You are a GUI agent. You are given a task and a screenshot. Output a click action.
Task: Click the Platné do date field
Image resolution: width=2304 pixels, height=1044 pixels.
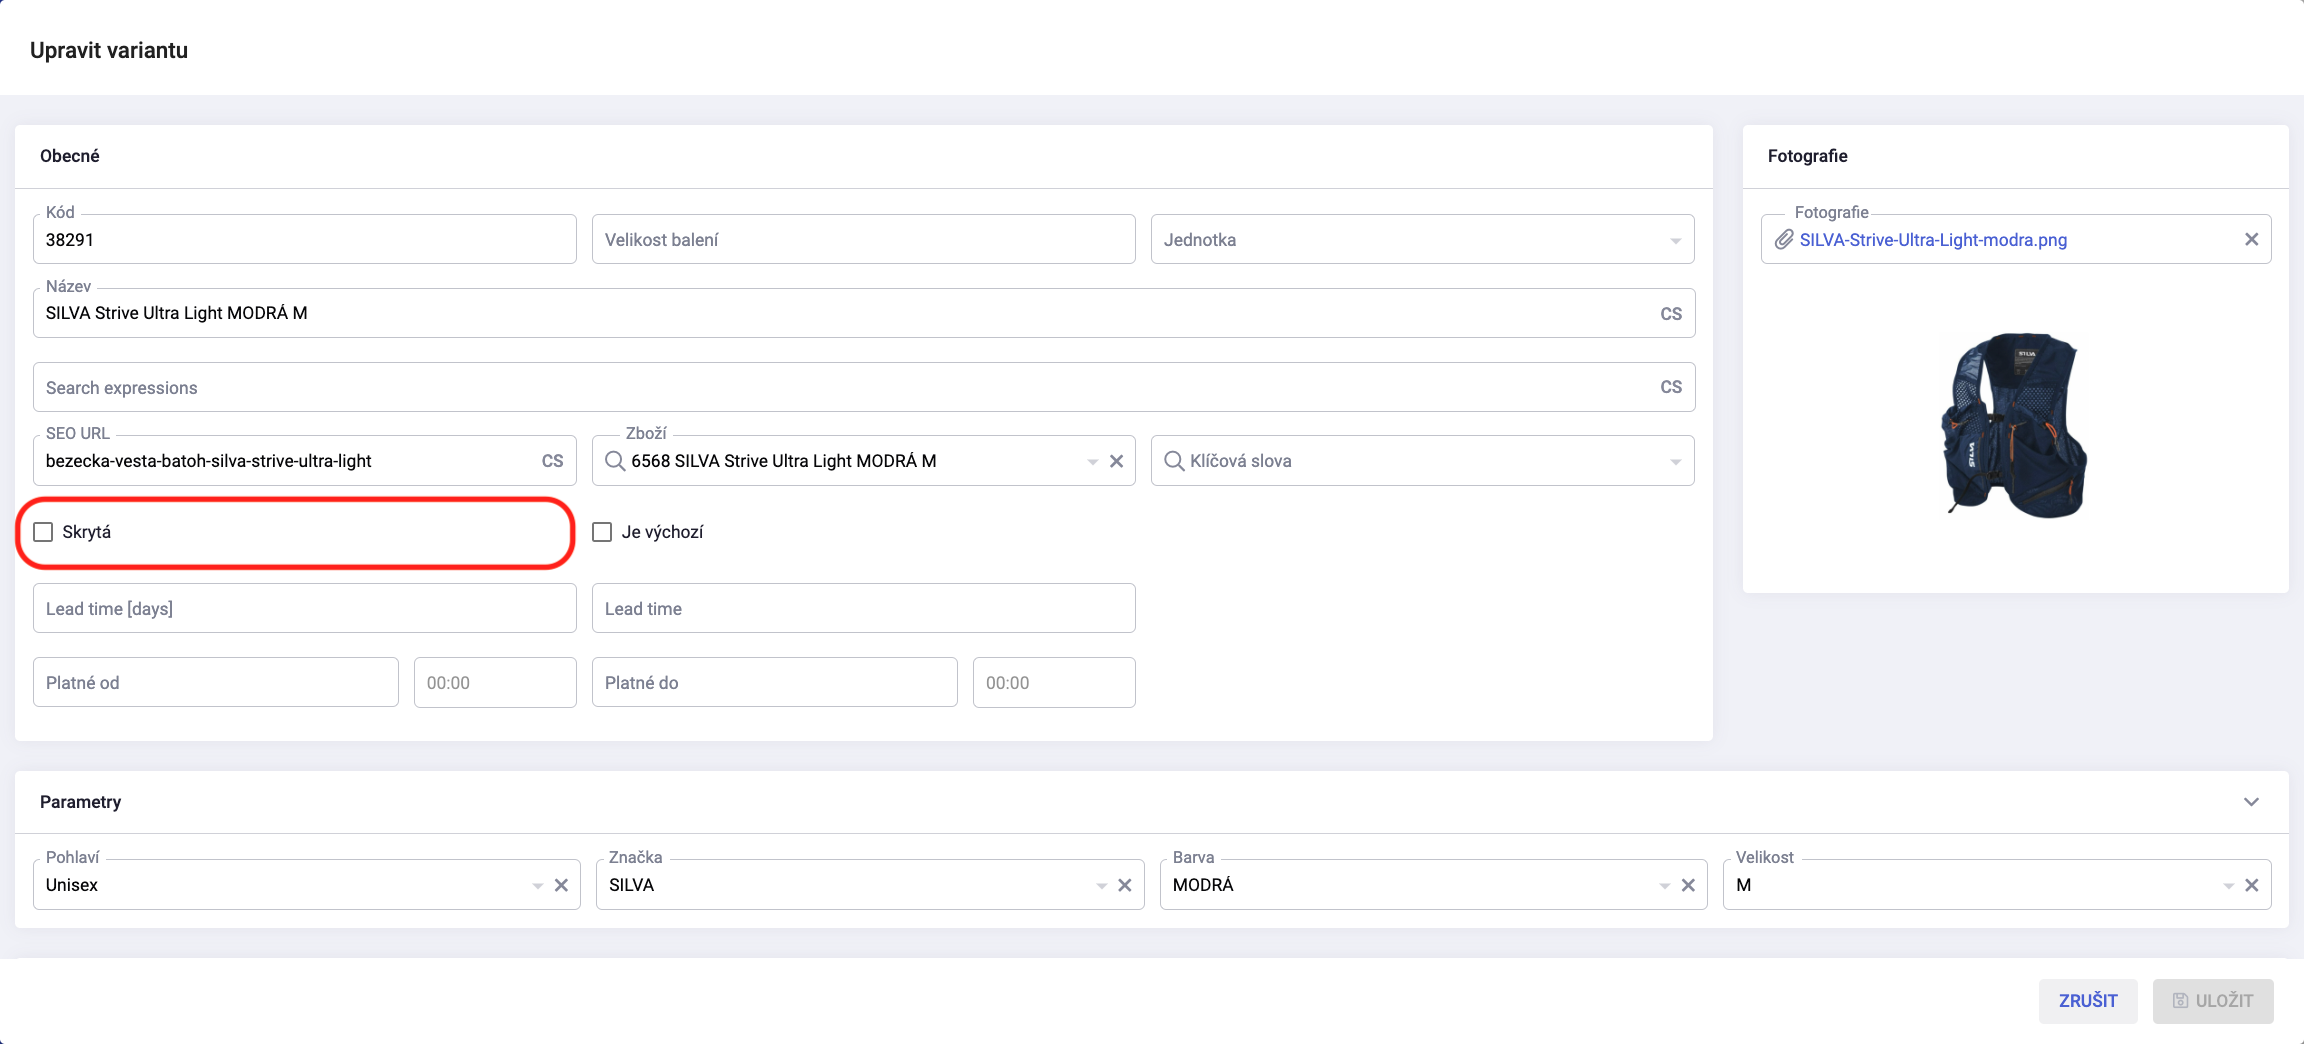tap(775, 683)
